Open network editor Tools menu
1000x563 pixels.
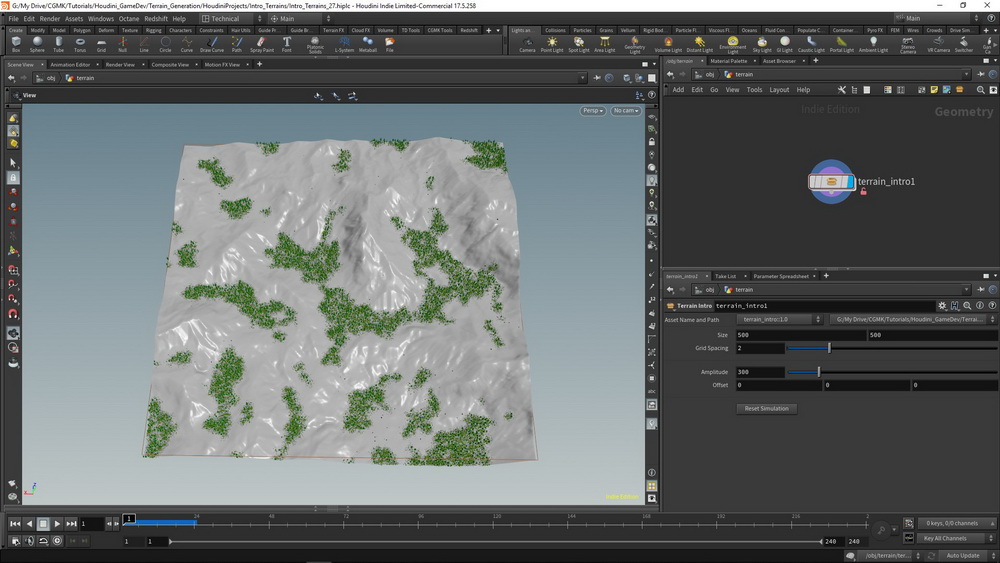tap(754, 90)
